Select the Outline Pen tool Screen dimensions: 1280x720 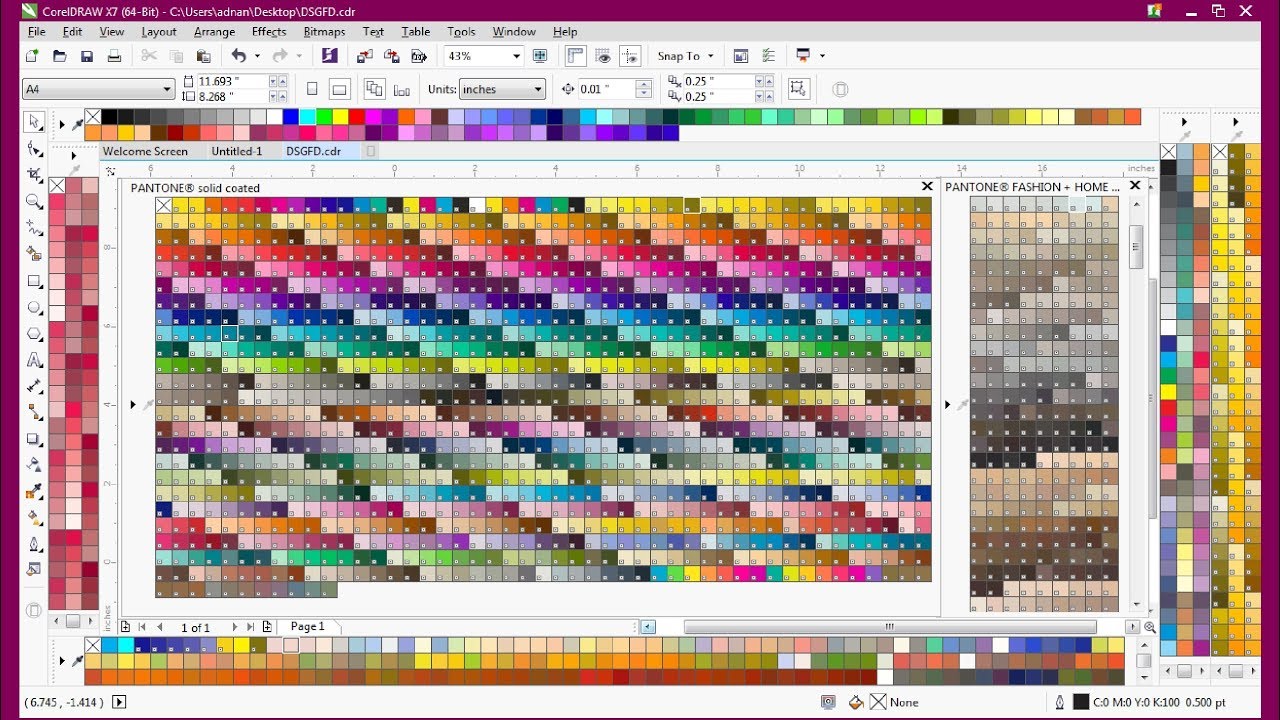[x=35, y=544]
